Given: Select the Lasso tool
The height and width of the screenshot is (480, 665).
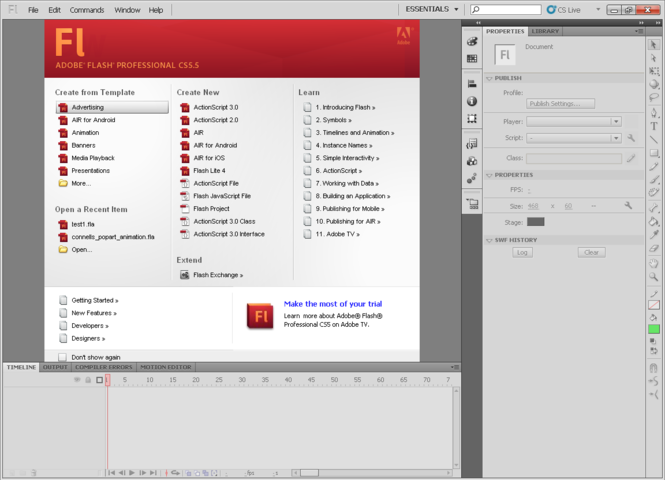Looking at the screenshot, I should pyautogui.click(x=654, y=98).
